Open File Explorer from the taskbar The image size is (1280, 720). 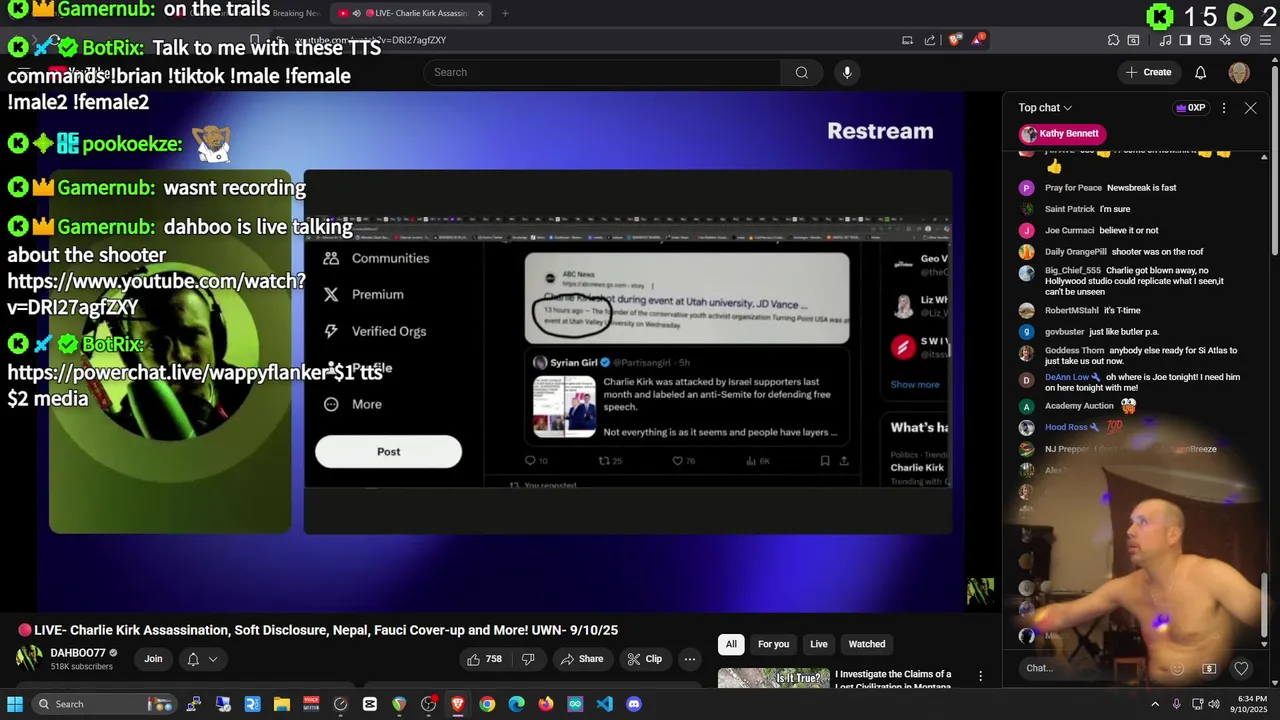tap(281, 704)
